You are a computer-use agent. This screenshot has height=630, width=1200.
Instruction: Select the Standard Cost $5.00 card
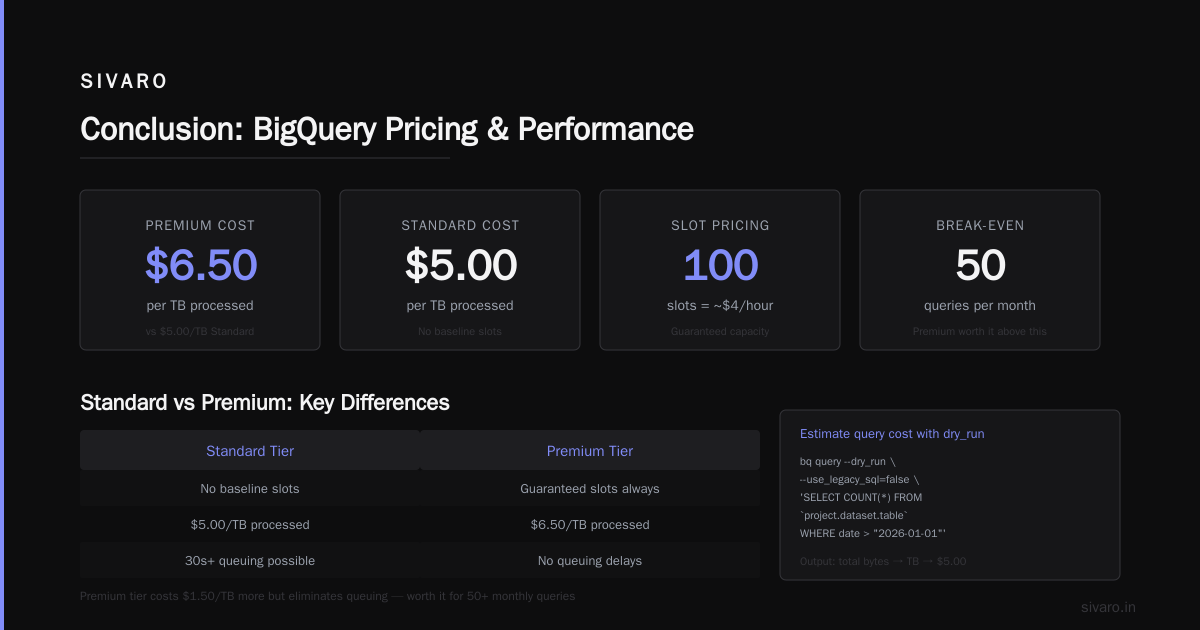[460, 270]
